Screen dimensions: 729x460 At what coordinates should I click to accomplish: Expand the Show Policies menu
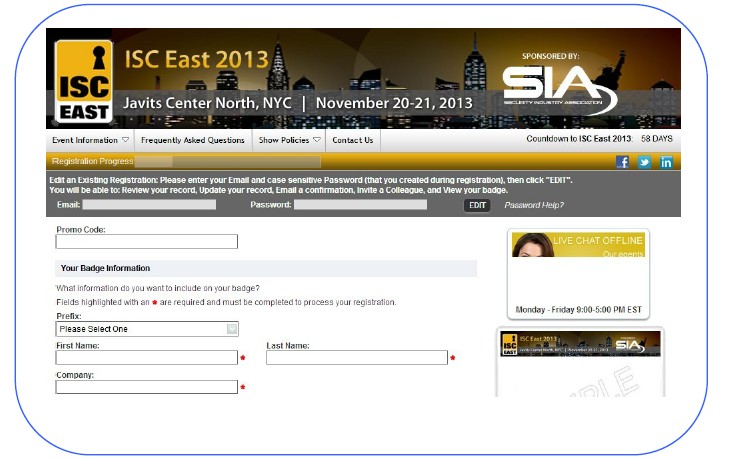coord(289,140)
